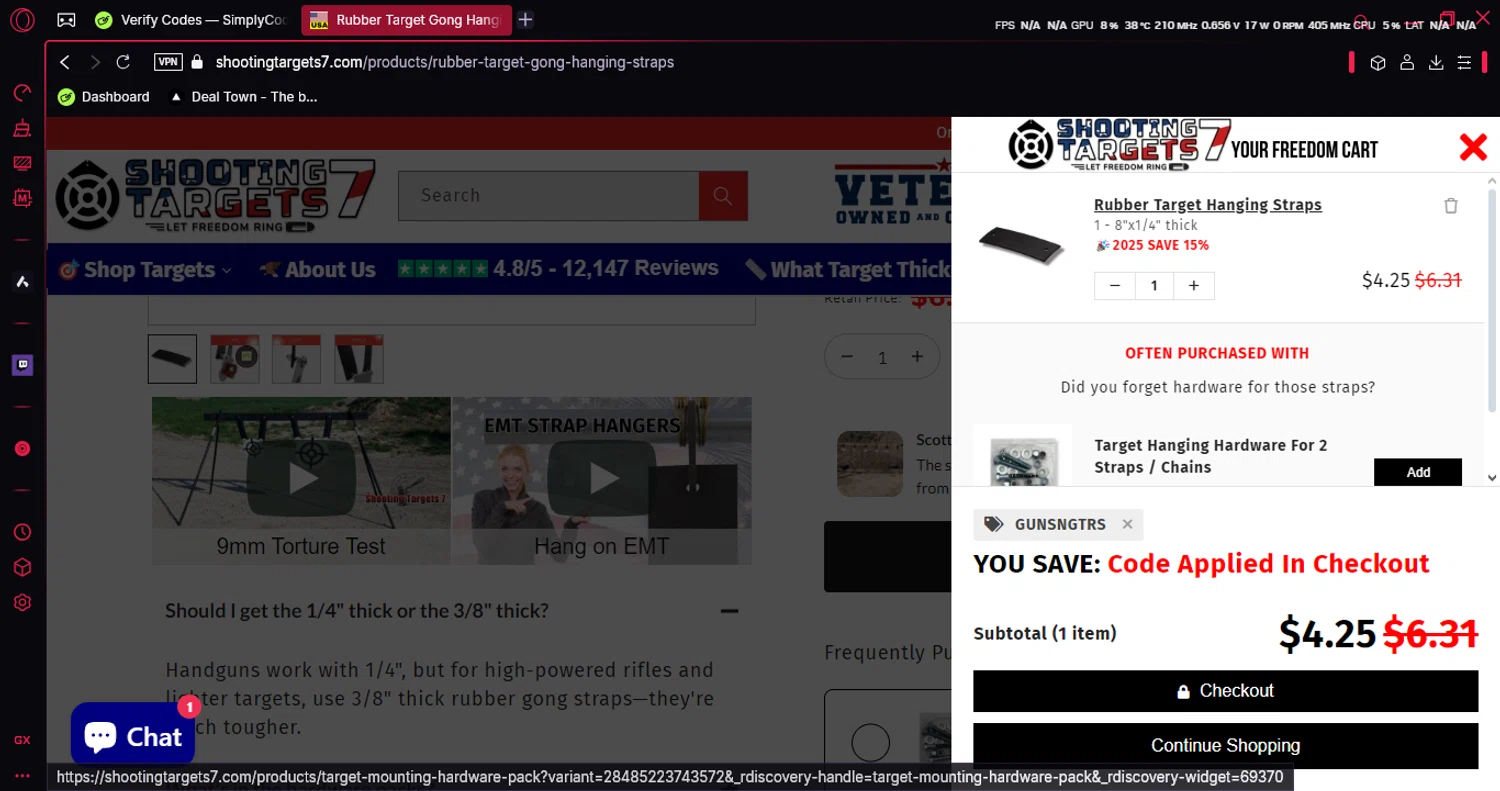Open the Shopify Chat widget

(x=133, y=736)
